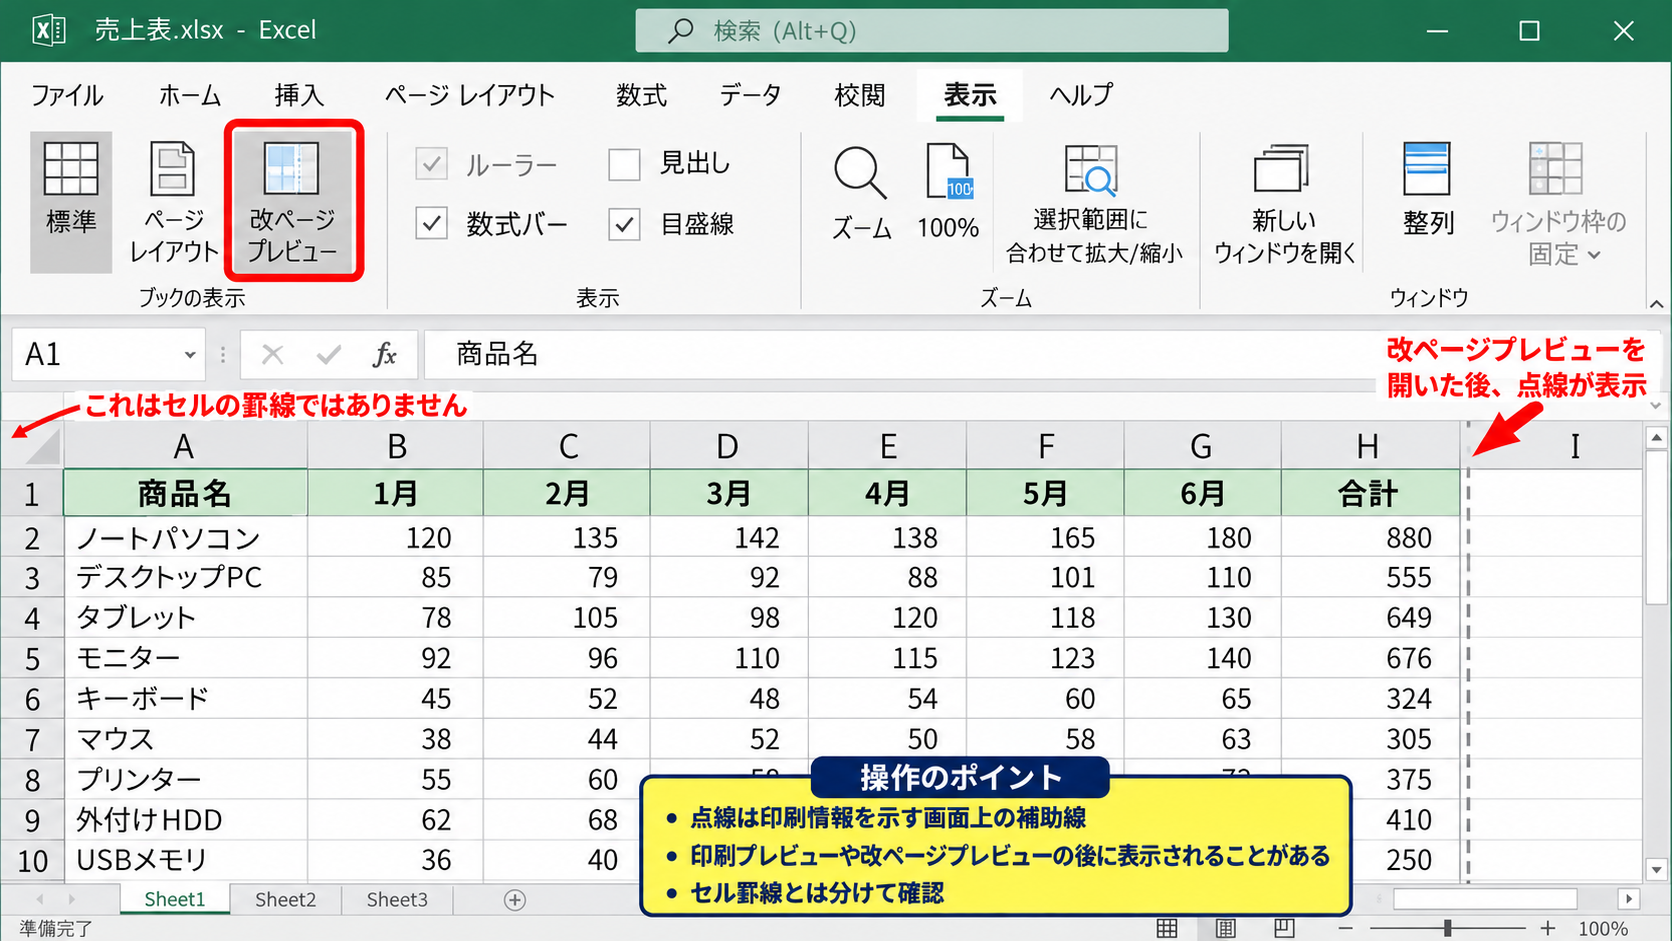
Task: Click the select-all corner triangle
Action: (x=41, y=446)
